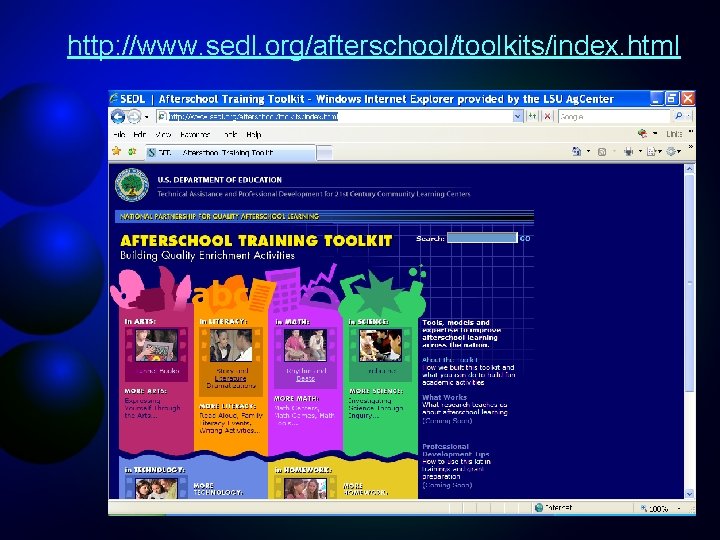Click the IE logo in the title bar
The height and width of the screenshot is (540, 720).
click(114, 98)
